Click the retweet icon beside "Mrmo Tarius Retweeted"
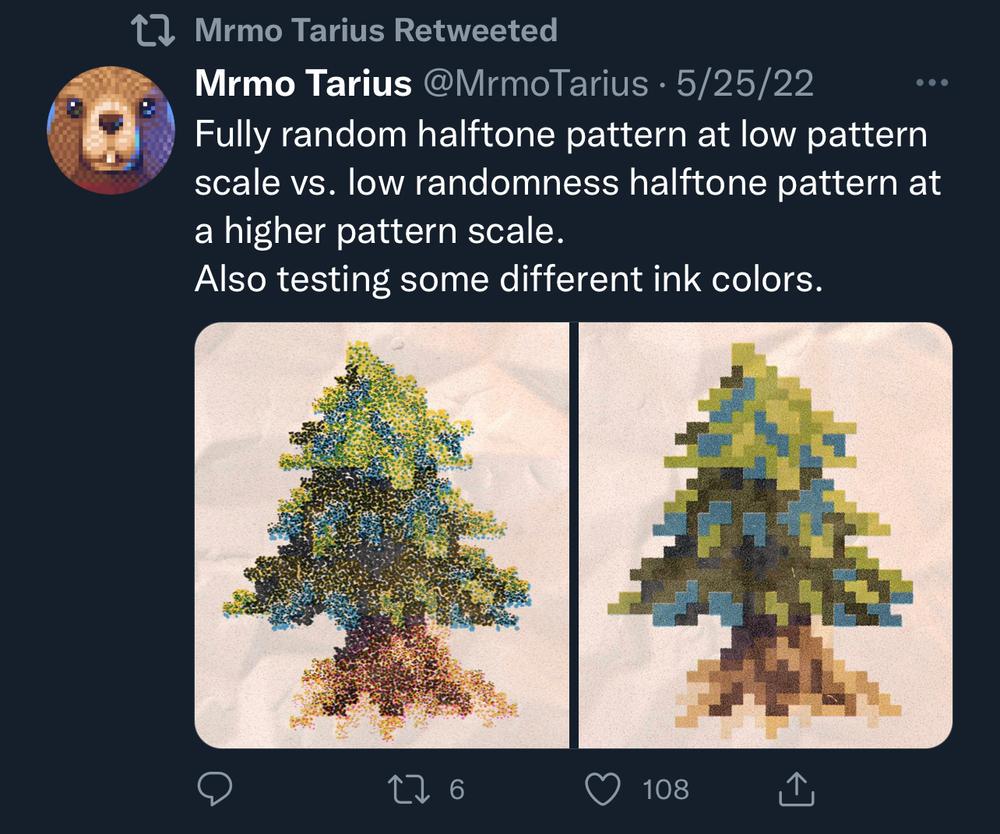 coord(152,31)
